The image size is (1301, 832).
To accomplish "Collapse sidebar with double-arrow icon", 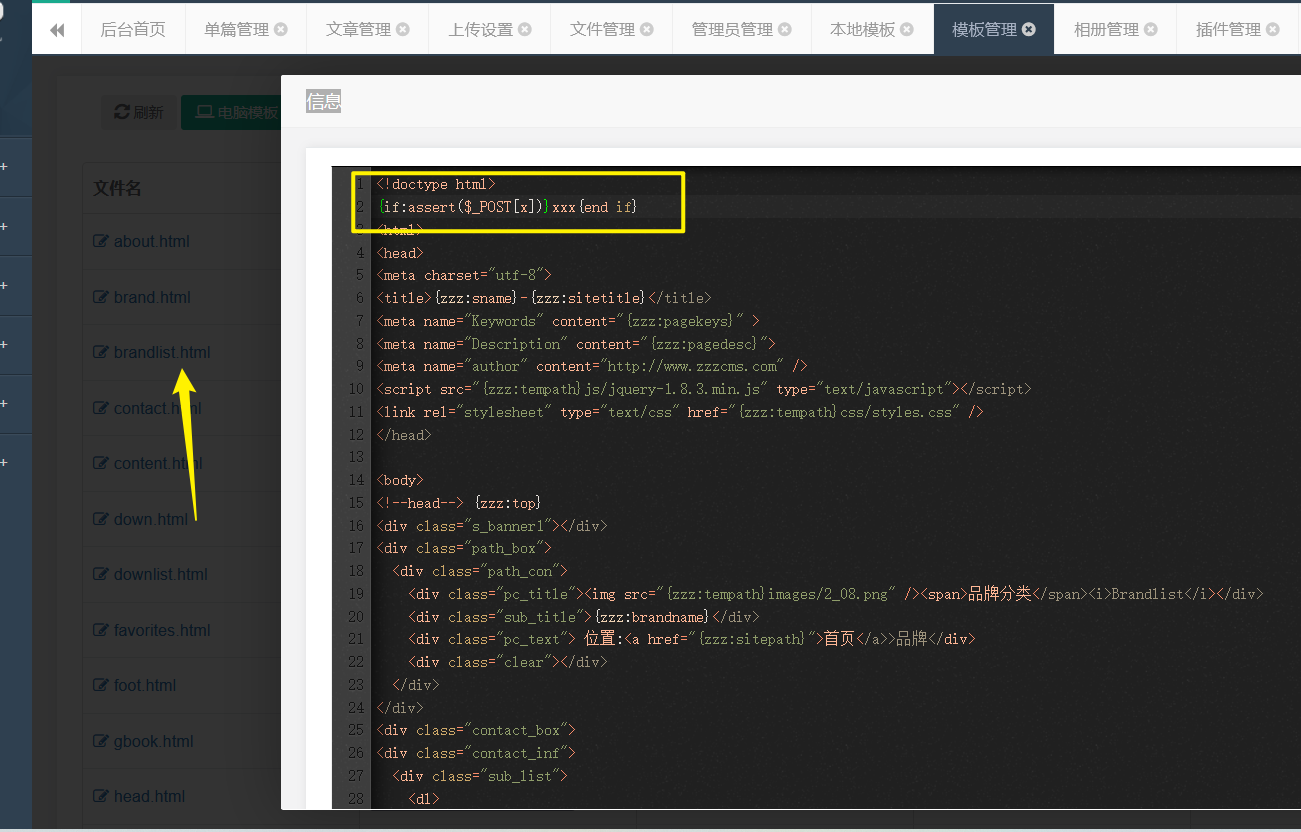I will pos(57,30).
